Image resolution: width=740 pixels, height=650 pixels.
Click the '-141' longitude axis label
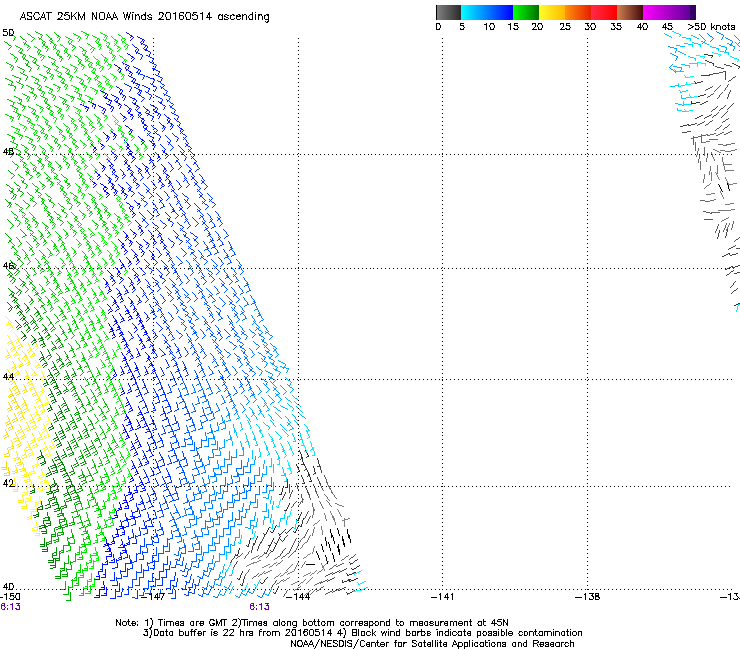pos(442,597)
